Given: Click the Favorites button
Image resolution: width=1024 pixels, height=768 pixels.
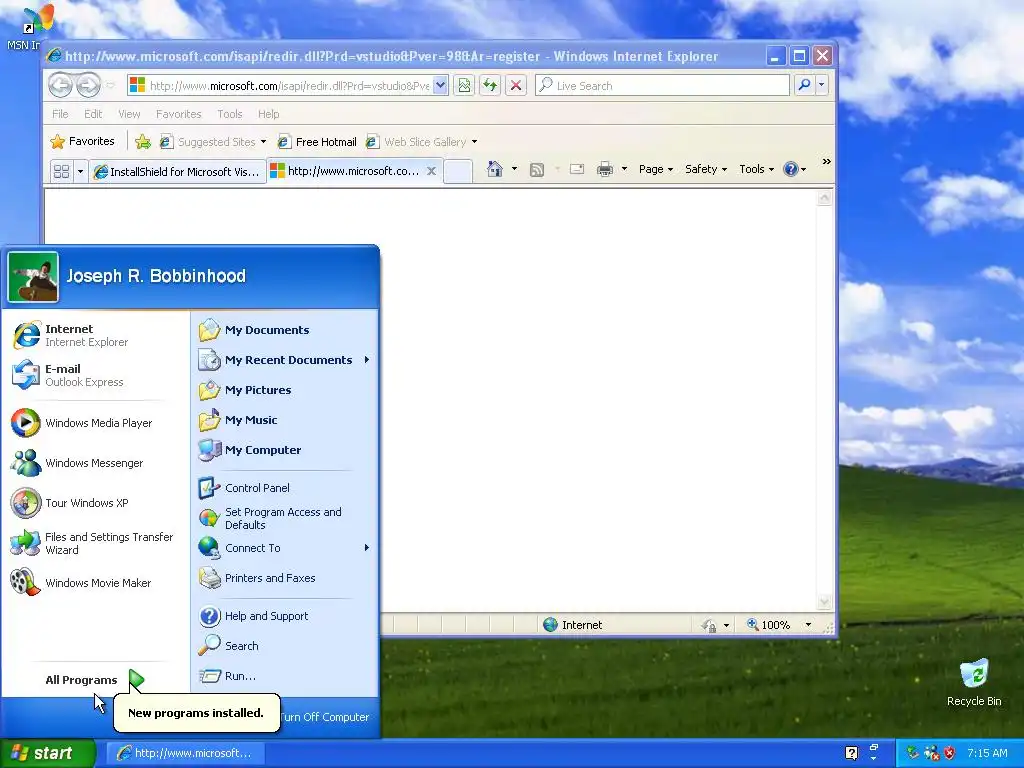Looking at the screenshot, I should [x=83, y=141].
